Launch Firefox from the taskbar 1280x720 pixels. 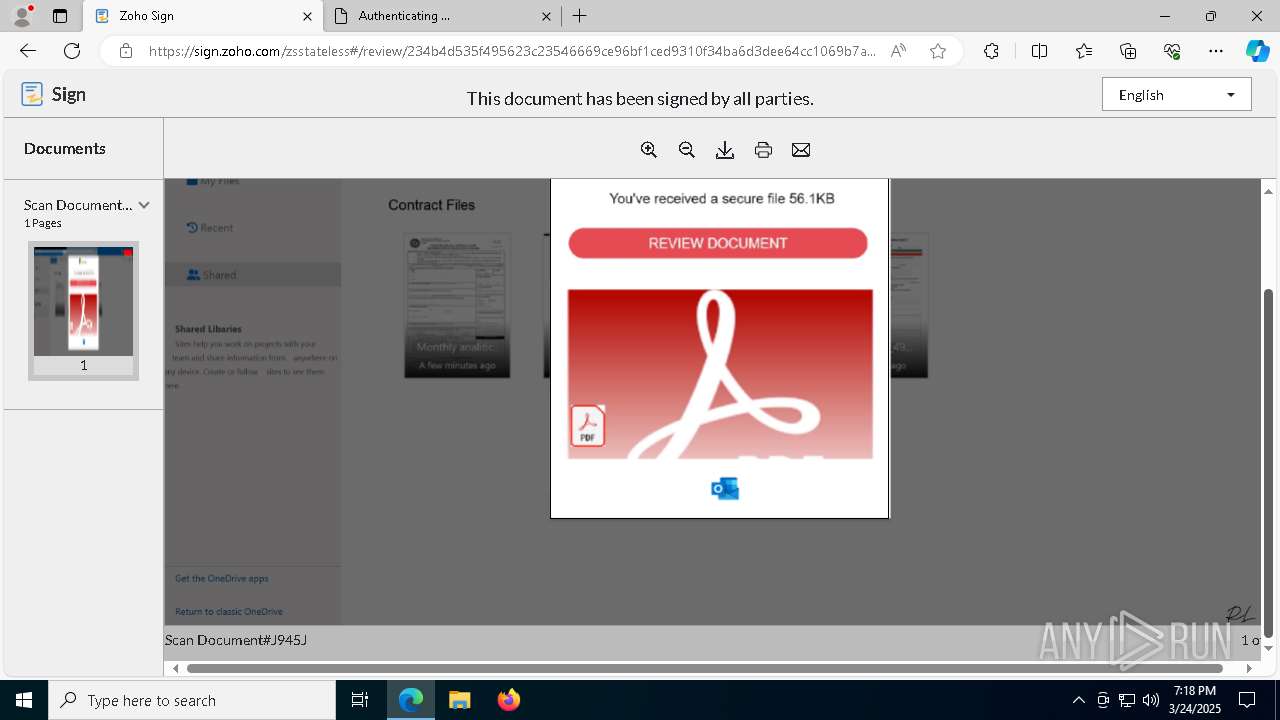click(509, 700)
